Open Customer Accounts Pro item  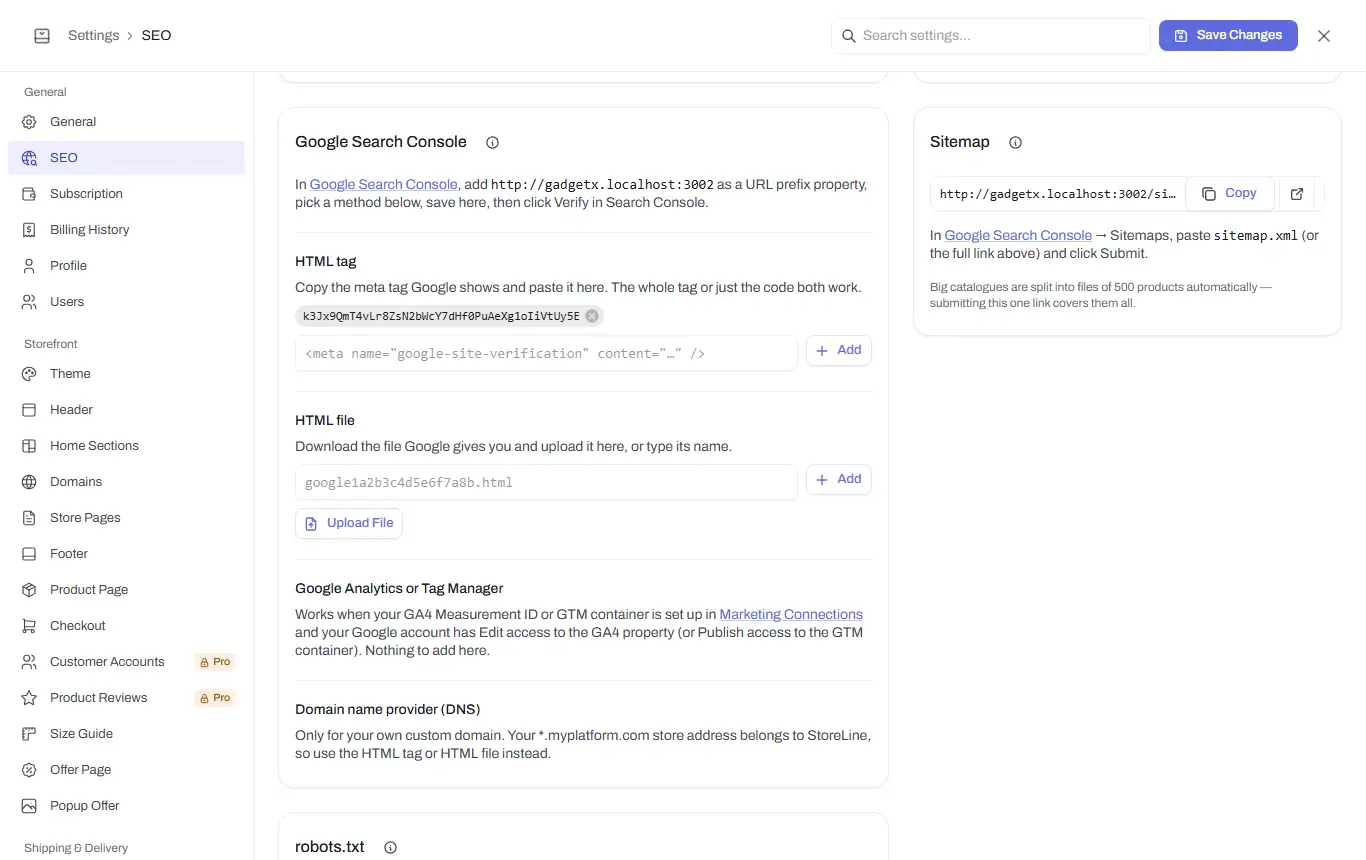(126, 662)
